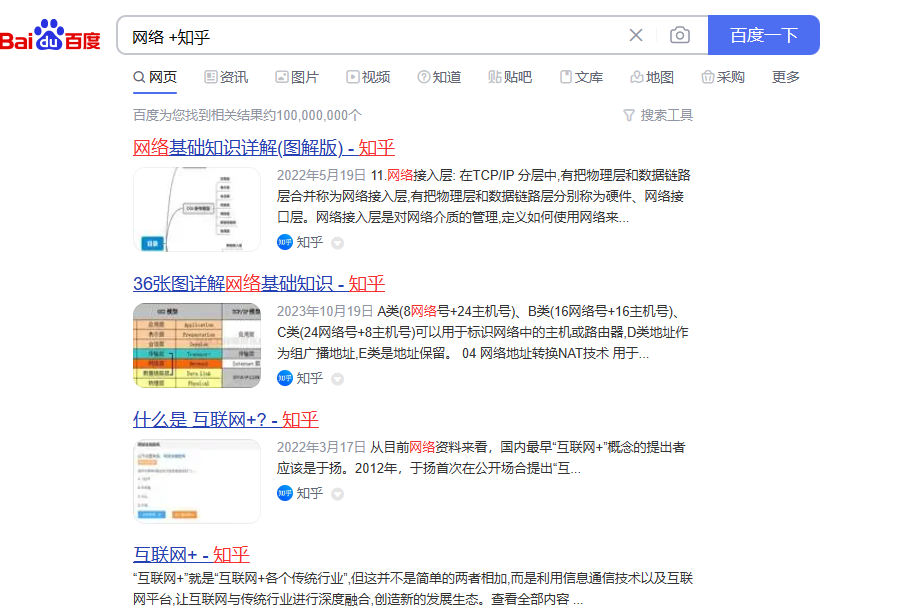The image size is (909, 614).
Task: Expand the dropdown arrow under first result
Action: coord(337,243)
